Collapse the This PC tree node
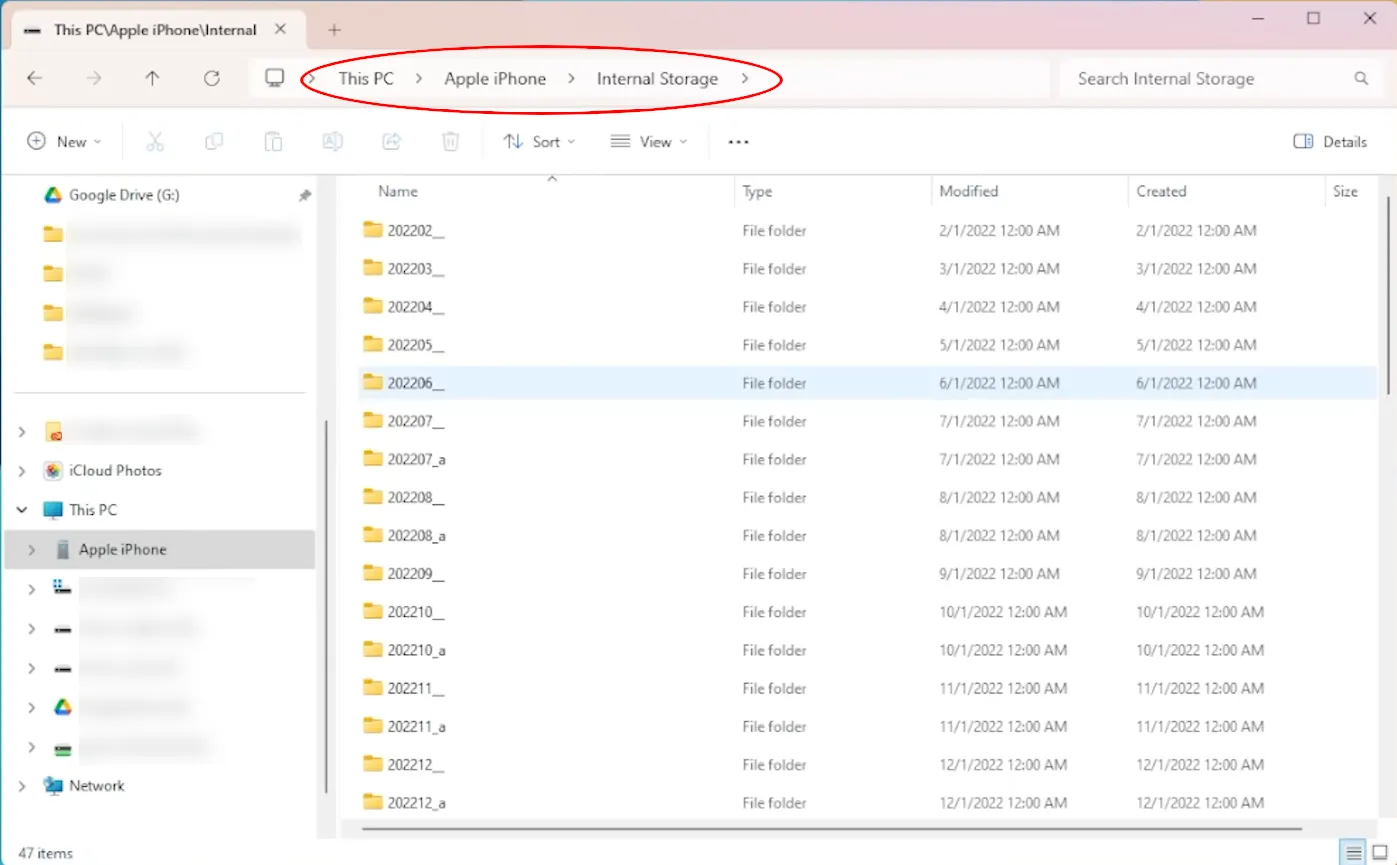The image size is (1397, 865). tap(22, 510)
